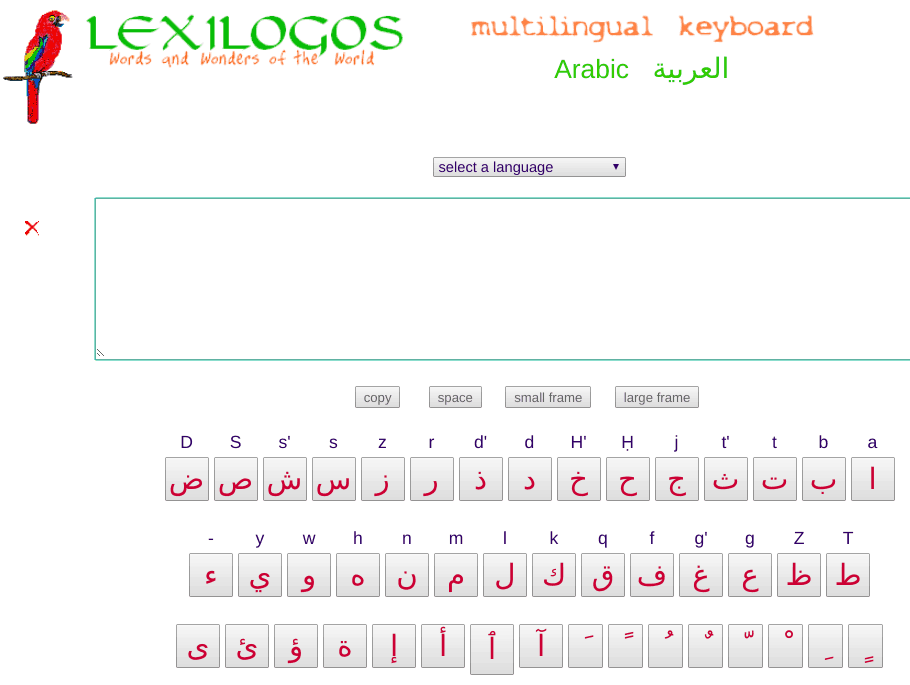Add the tanwin damma diacritic key
The width and height of the screenshot is (910, 685).
(x=706, y=646)
